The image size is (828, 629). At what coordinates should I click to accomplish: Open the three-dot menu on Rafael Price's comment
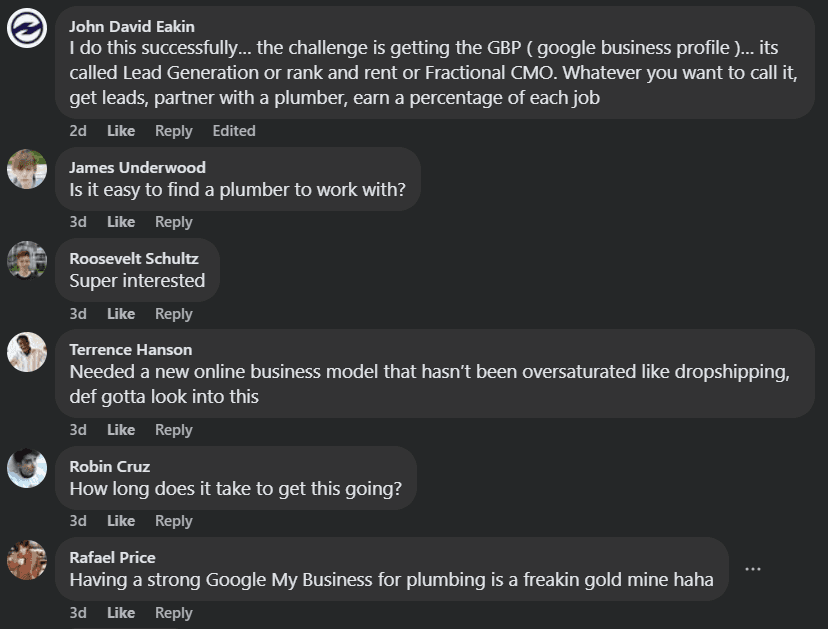coord(752,569)
